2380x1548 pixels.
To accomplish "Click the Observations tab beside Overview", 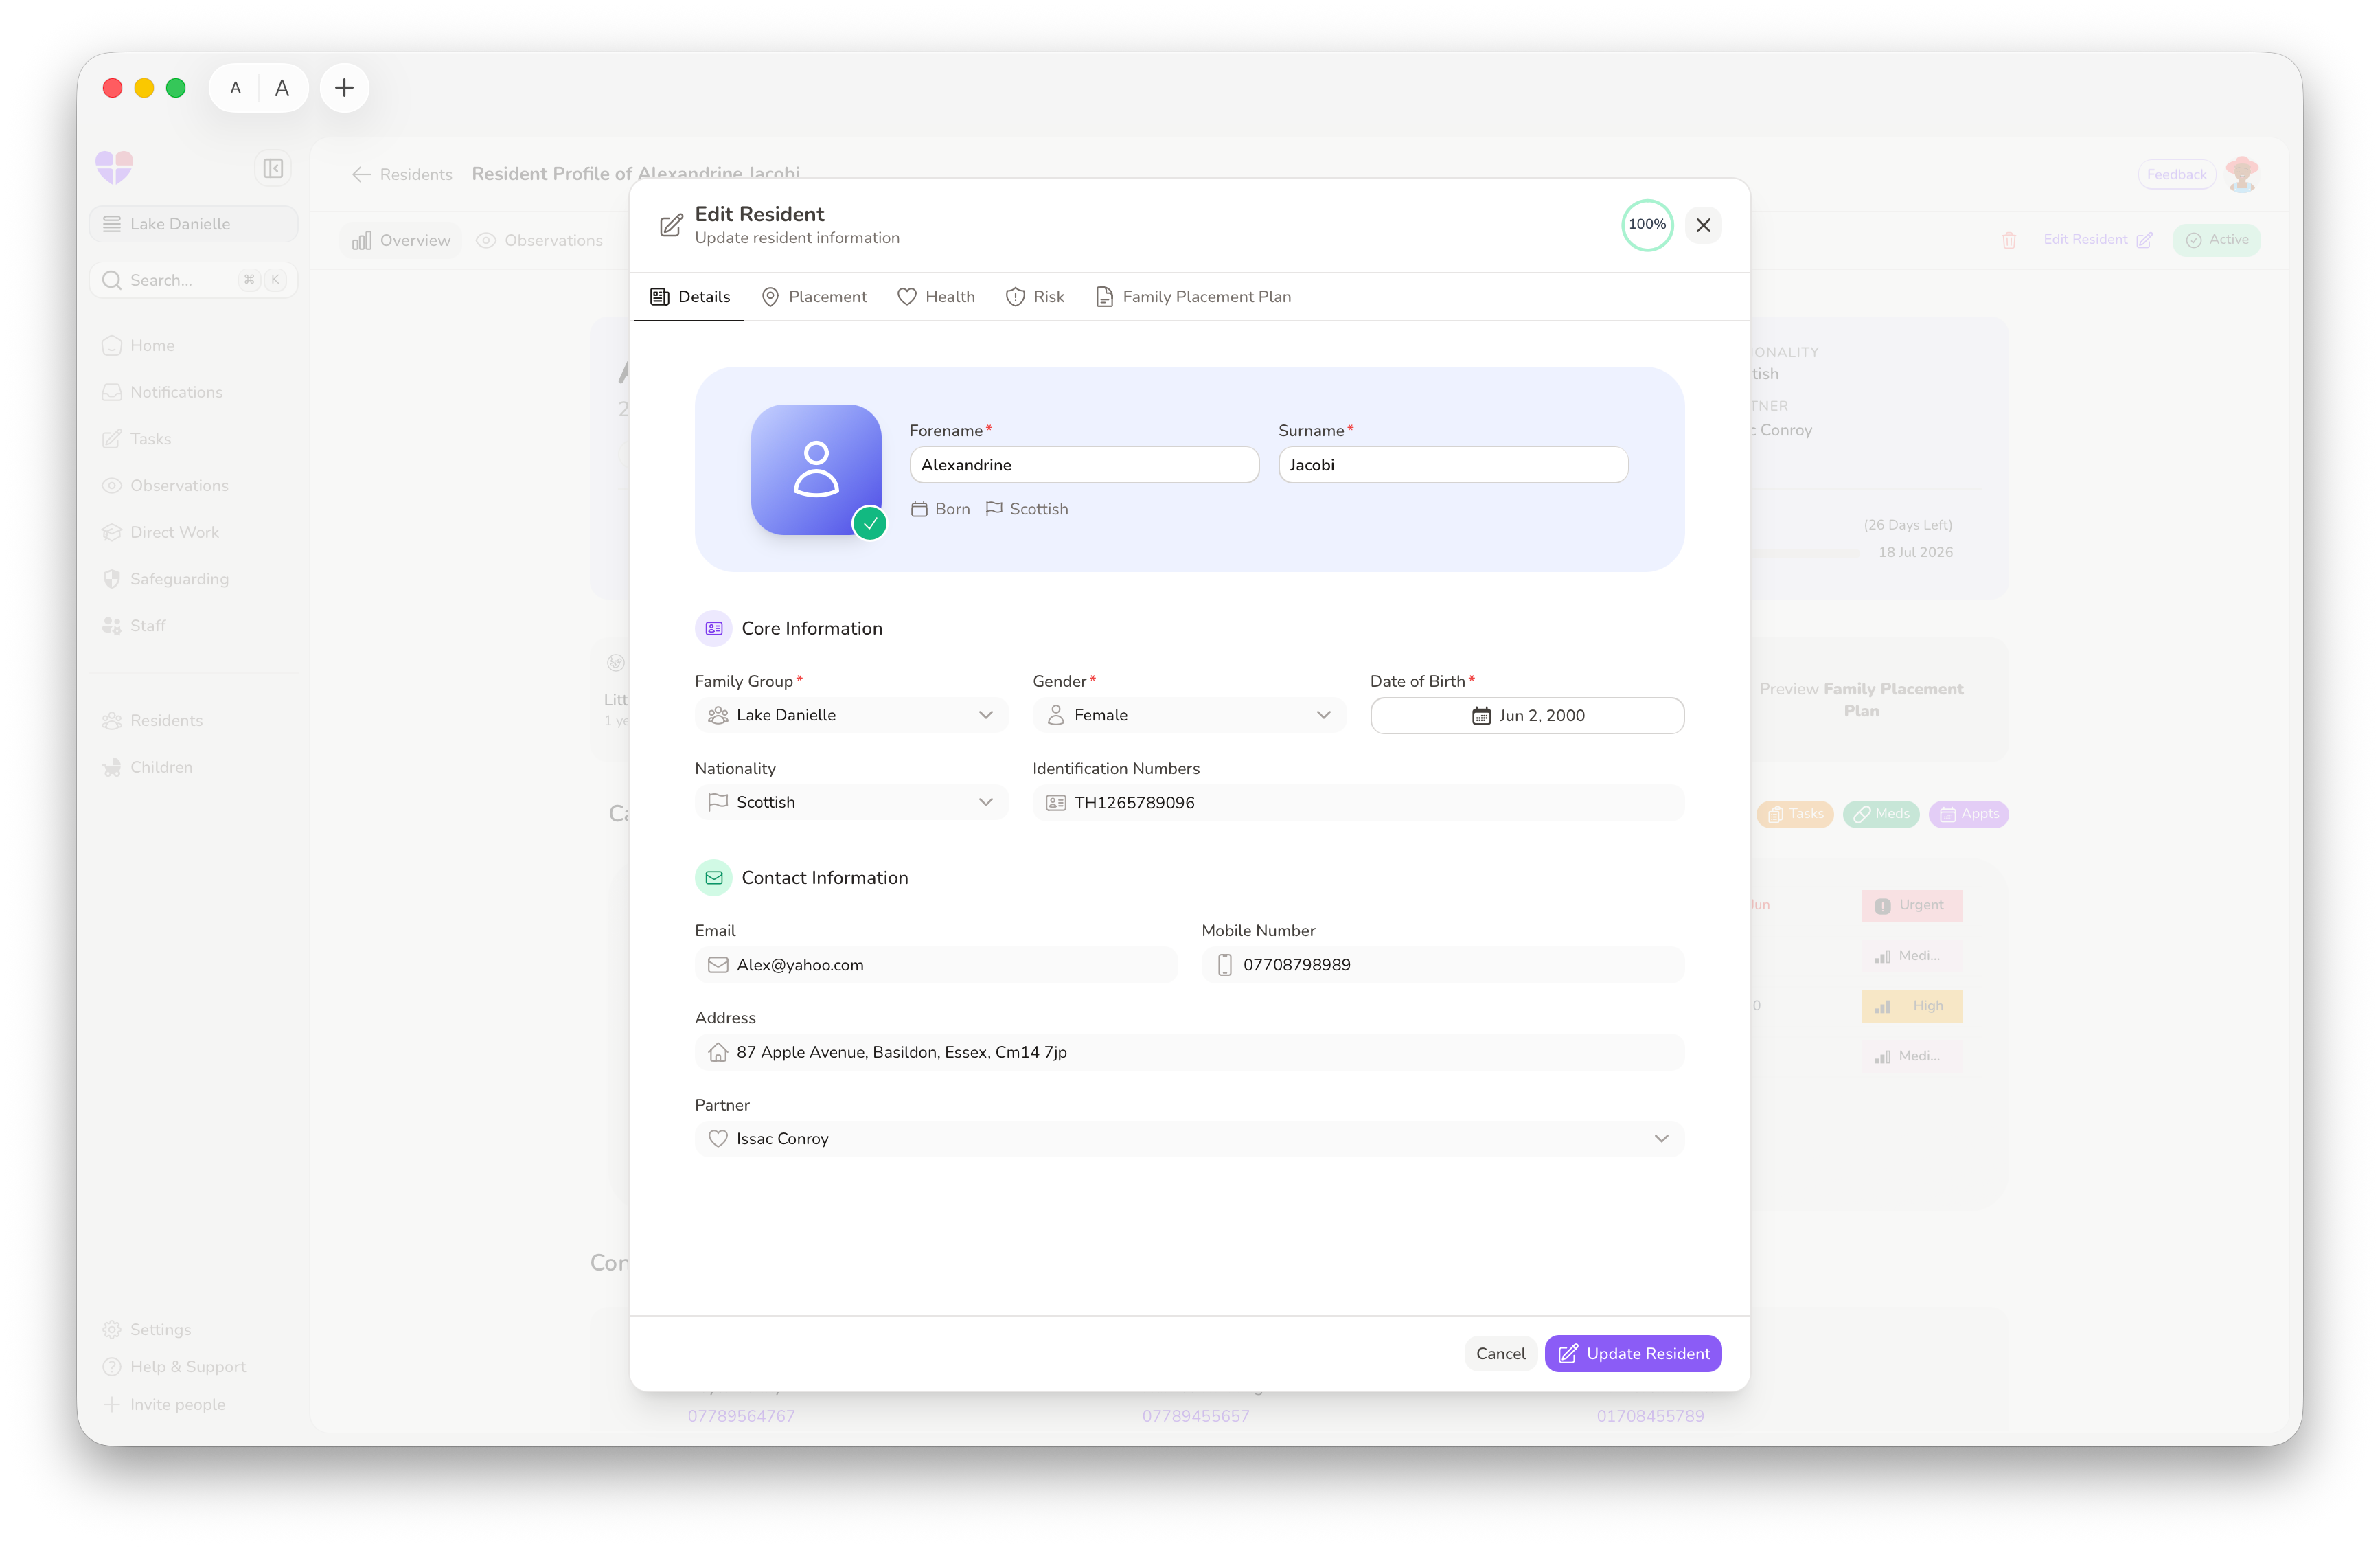I will point(540,241).
